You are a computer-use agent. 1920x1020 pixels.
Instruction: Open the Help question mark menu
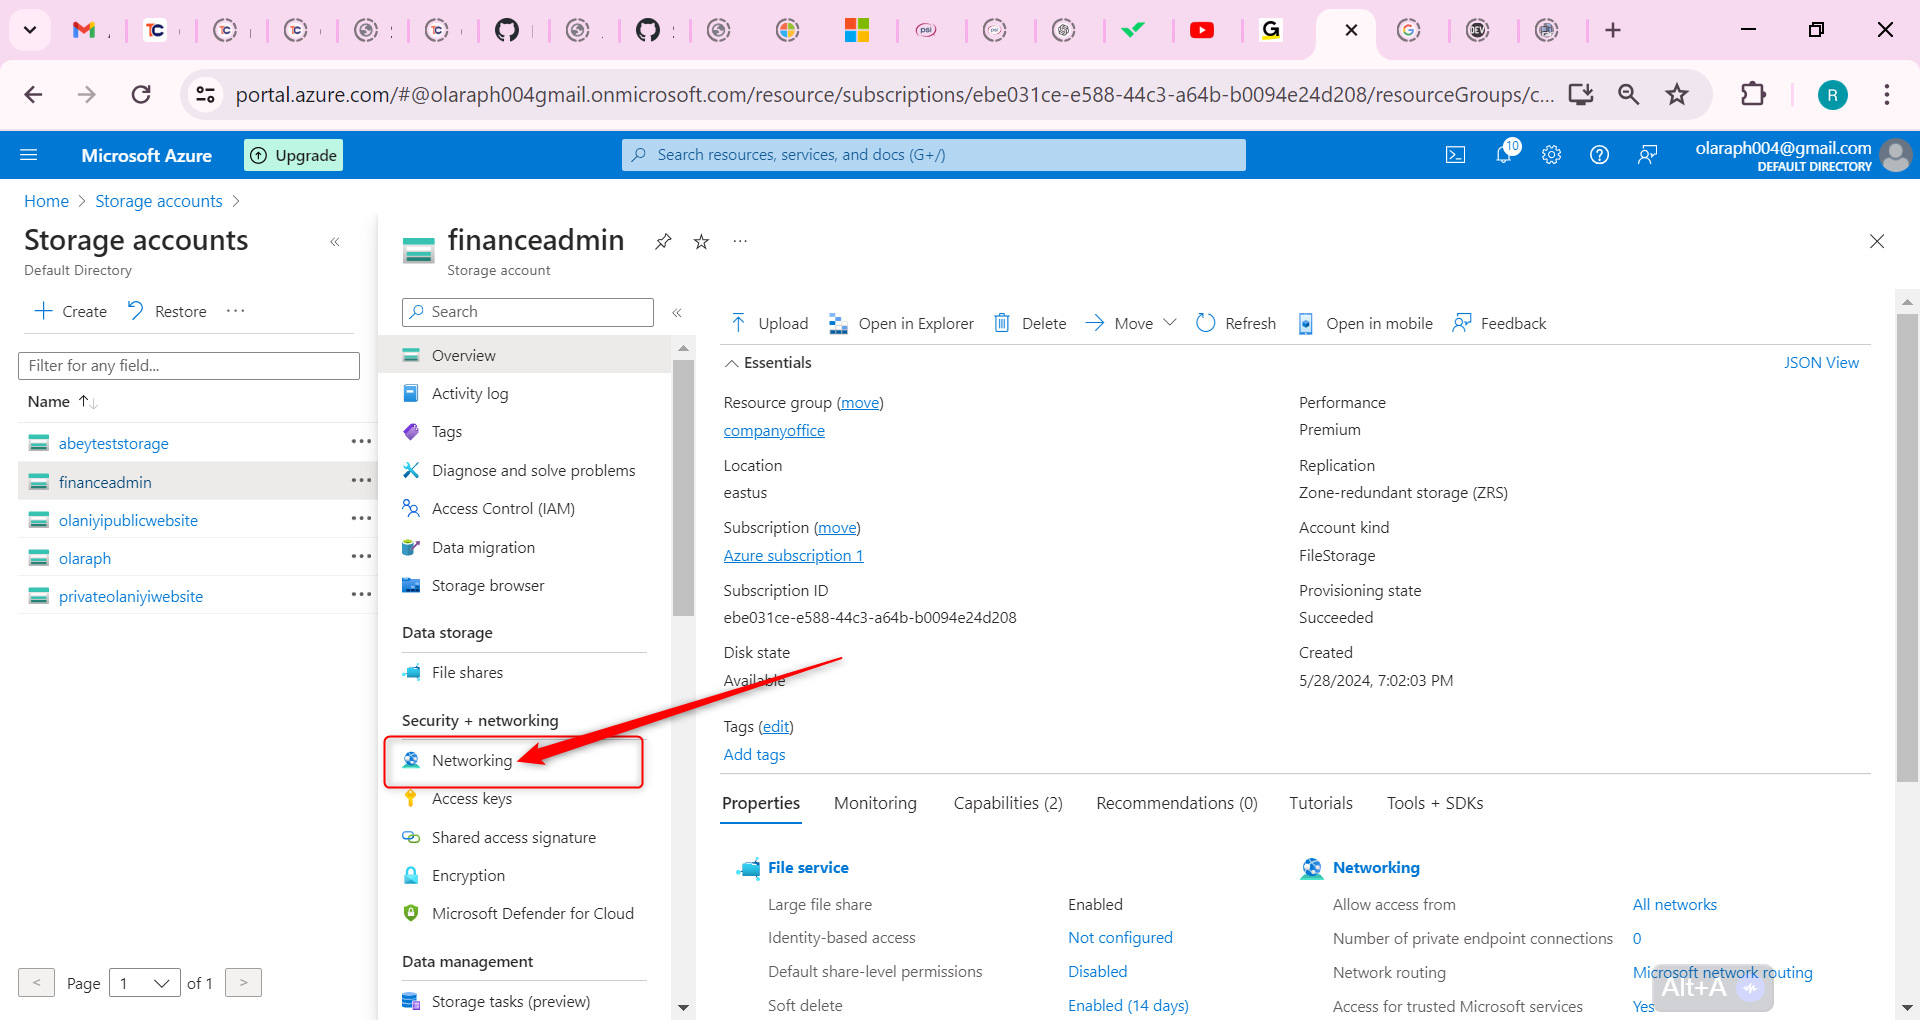(1599, 155)
